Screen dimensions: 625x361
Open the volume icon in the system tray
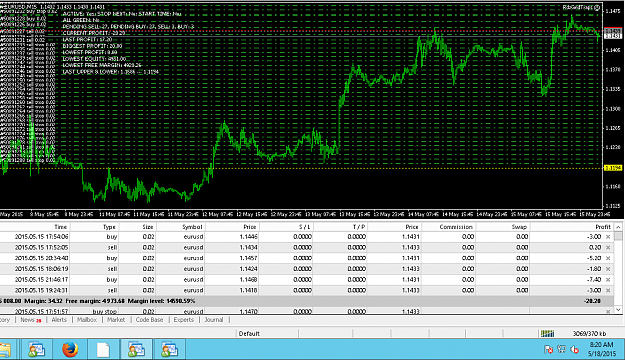tap(574, 349)
